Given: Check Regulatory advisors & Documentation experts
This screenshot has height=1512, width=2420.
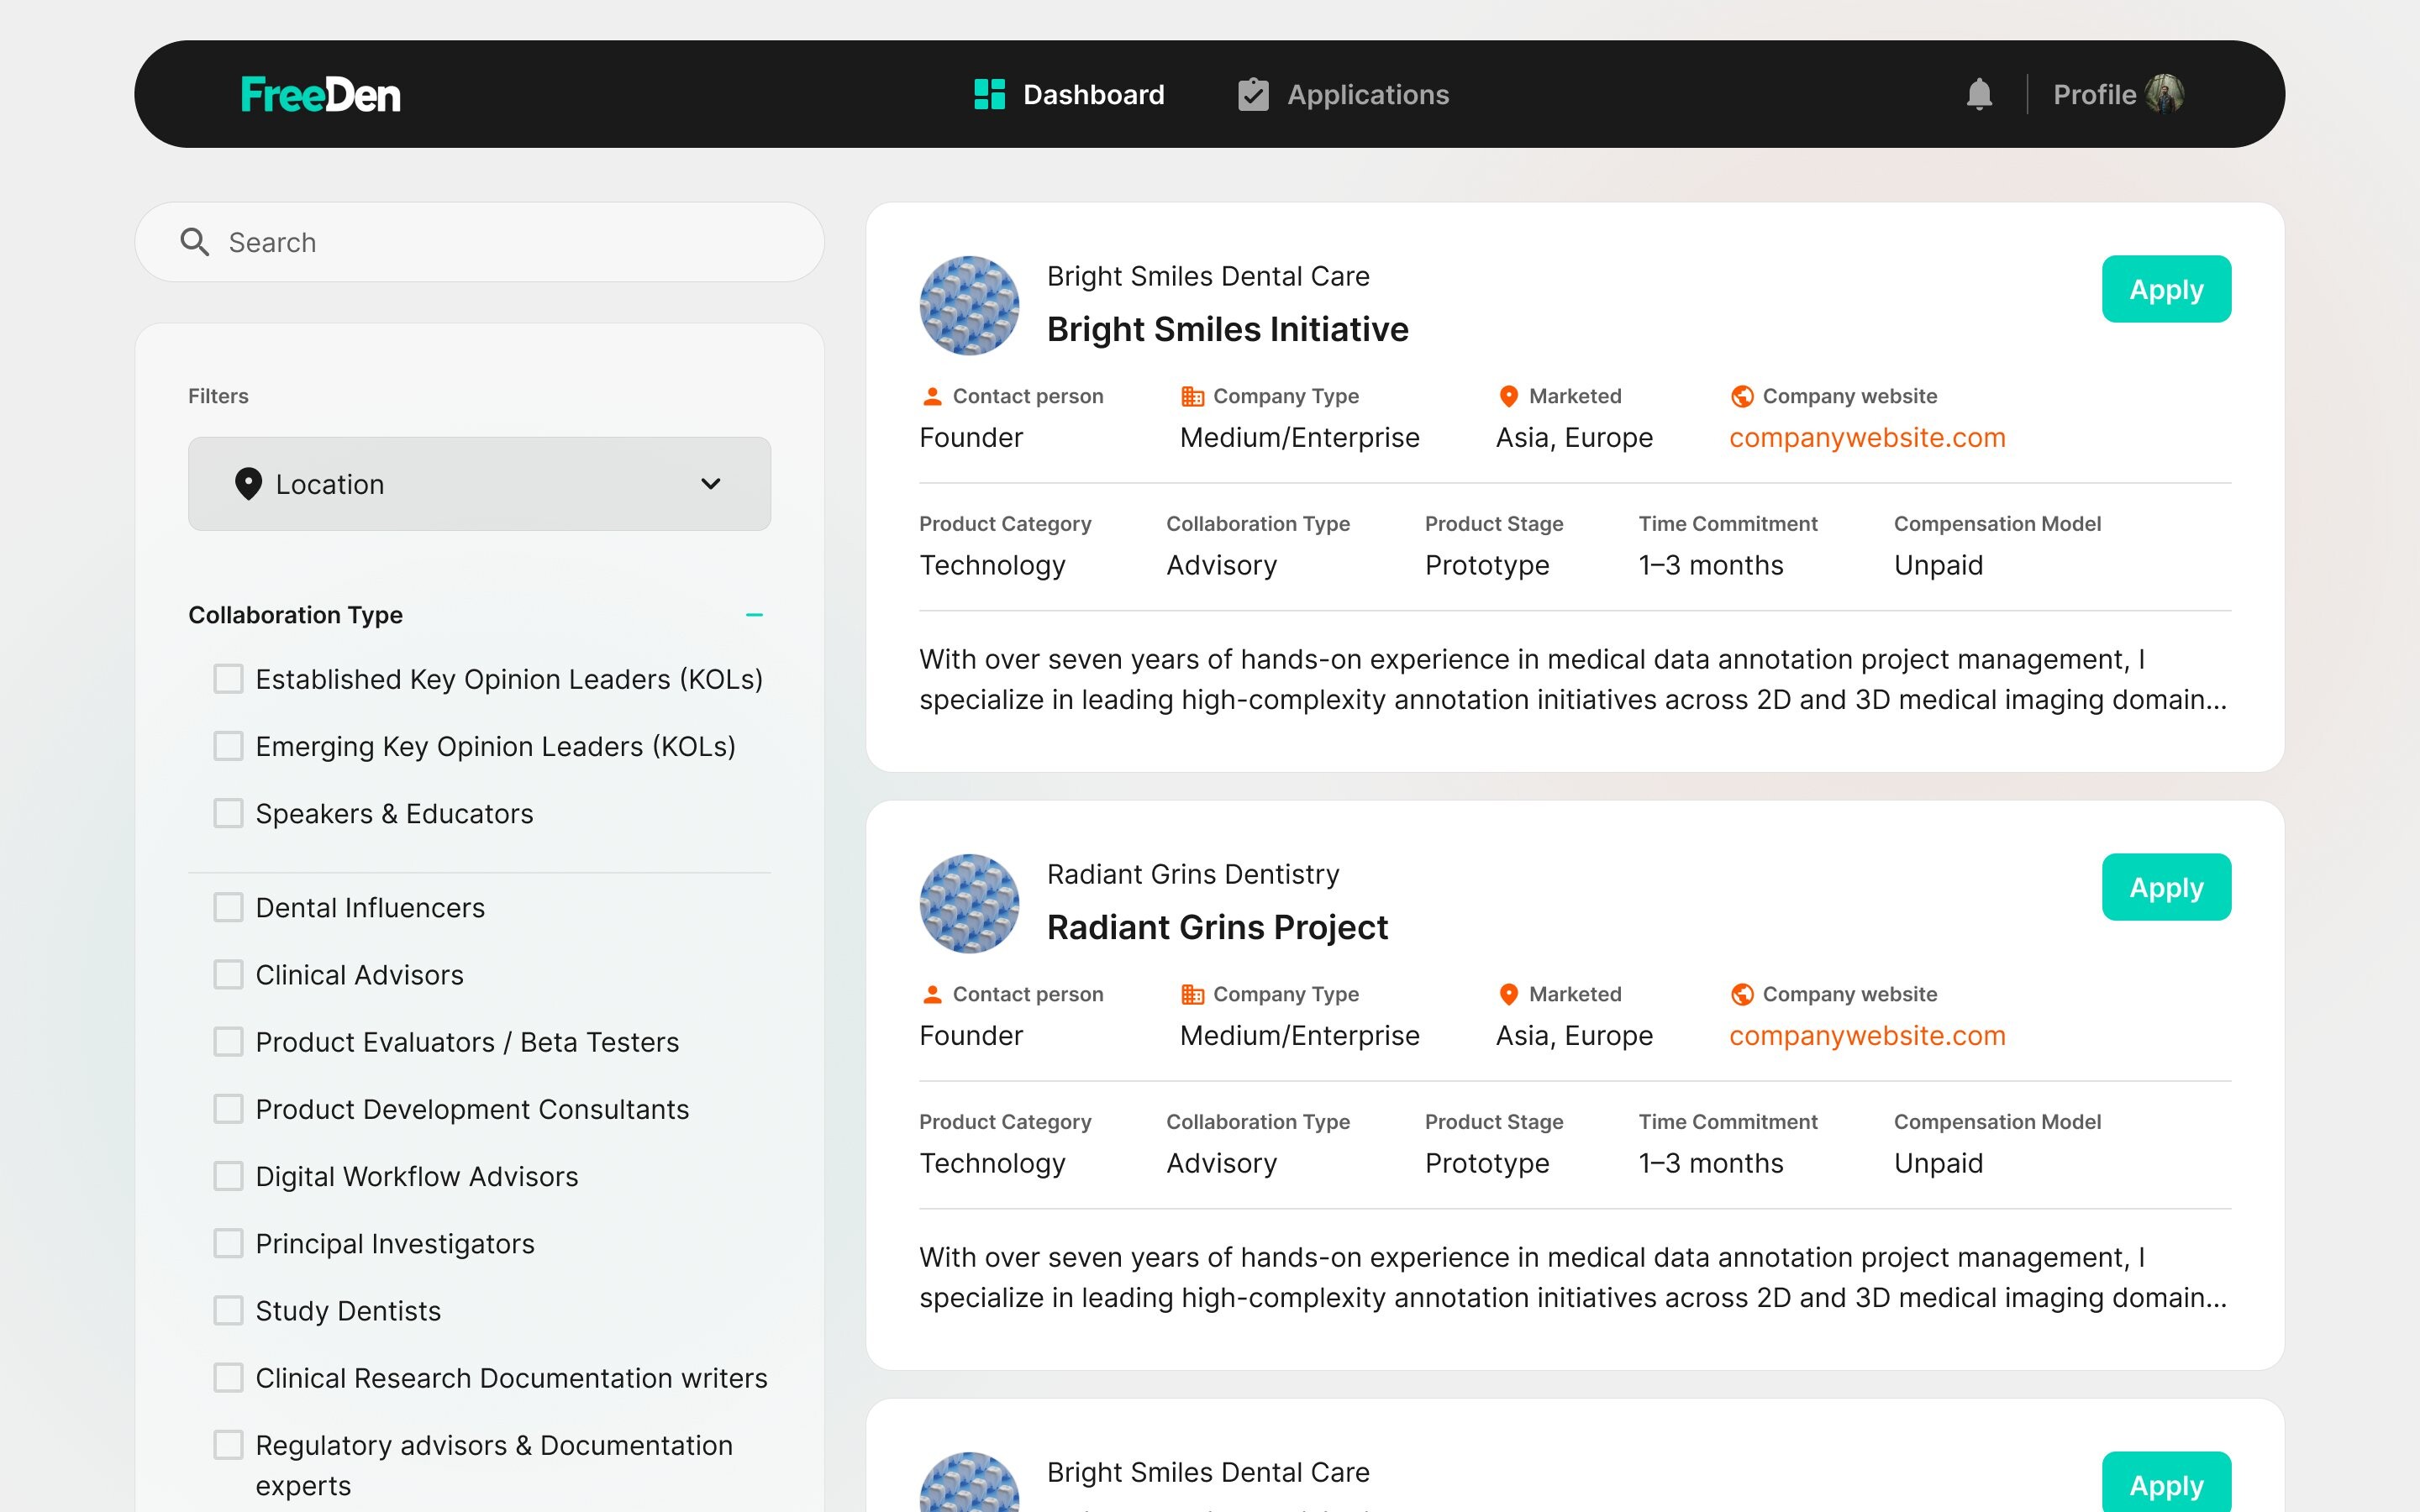Looking at the screenshot, I should point(228,1444).
